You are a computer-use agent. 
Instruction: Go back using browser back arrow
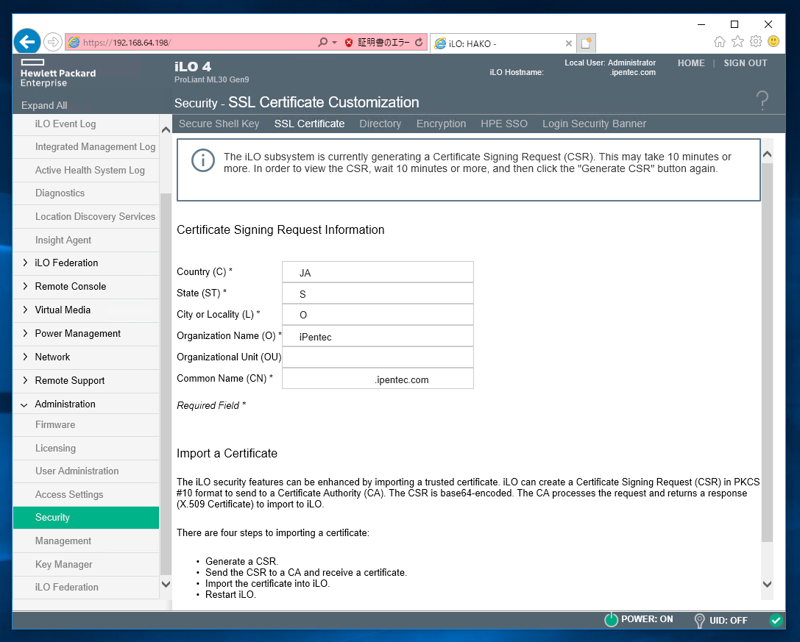(x=27, y=41)
